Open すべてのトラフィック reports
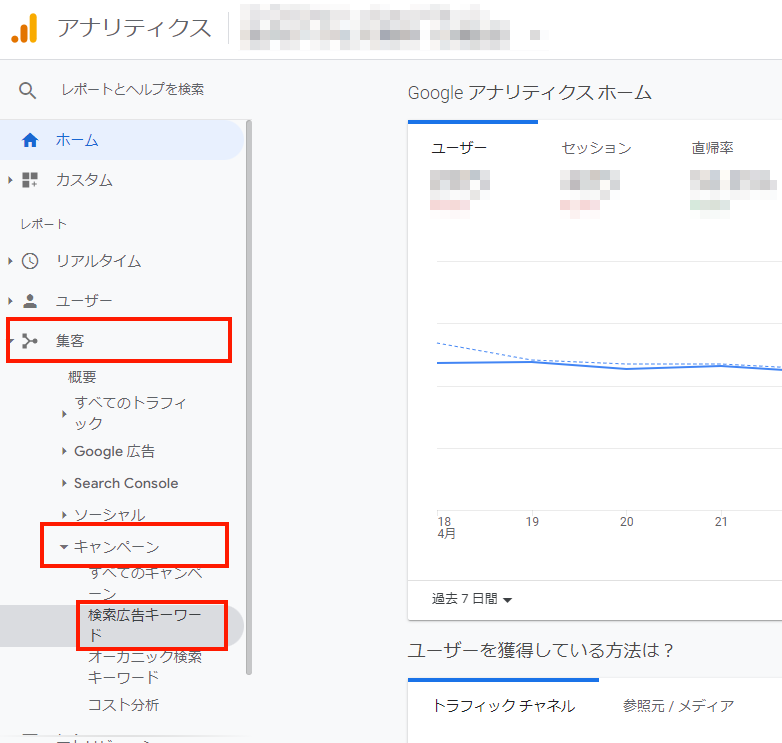The height and width of the screenshot is (743, 782). (130, 413)
